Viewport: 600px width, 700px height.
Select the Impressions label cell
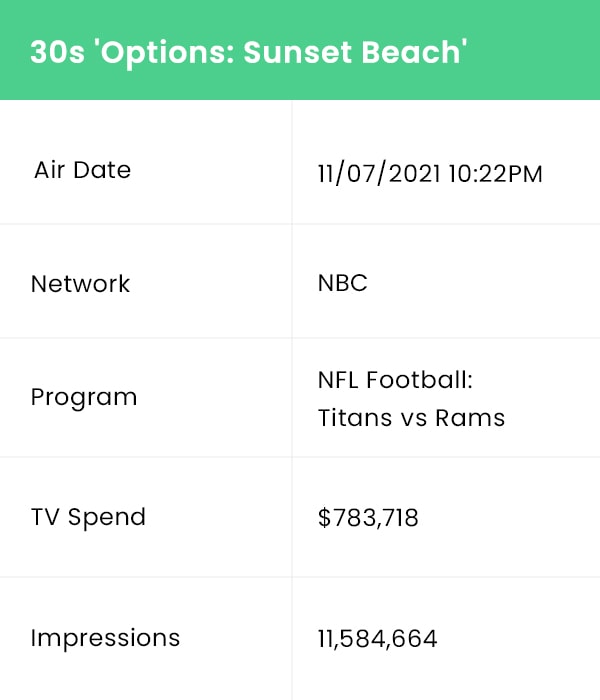[x=146, y=638]
